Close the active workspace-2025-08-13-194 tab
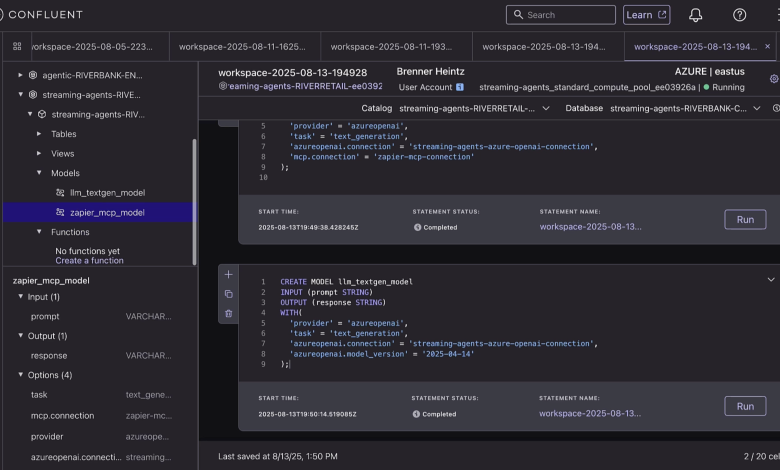The image size is (780, 470). pos(768,46)
